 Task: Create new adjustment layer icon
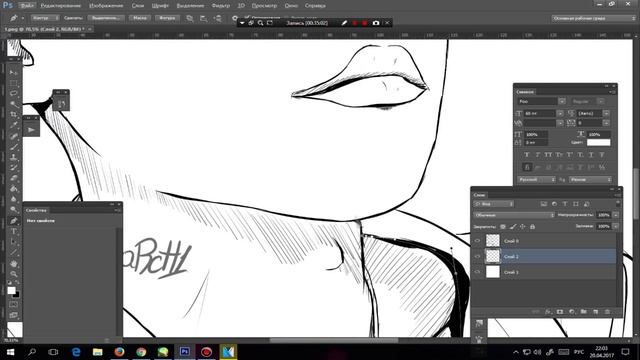(572, 312)
